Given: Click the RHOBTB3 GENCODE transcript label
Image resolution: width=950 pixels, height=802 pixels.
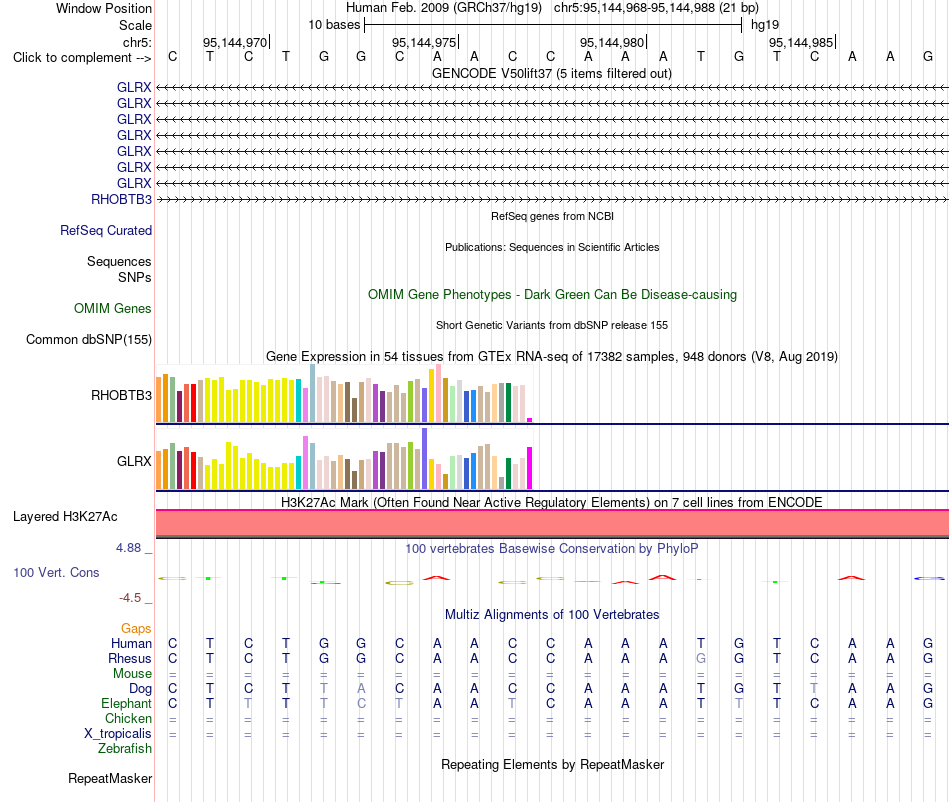Looking at the screenshot, I should pyautogui.click(x=121, y=199).
